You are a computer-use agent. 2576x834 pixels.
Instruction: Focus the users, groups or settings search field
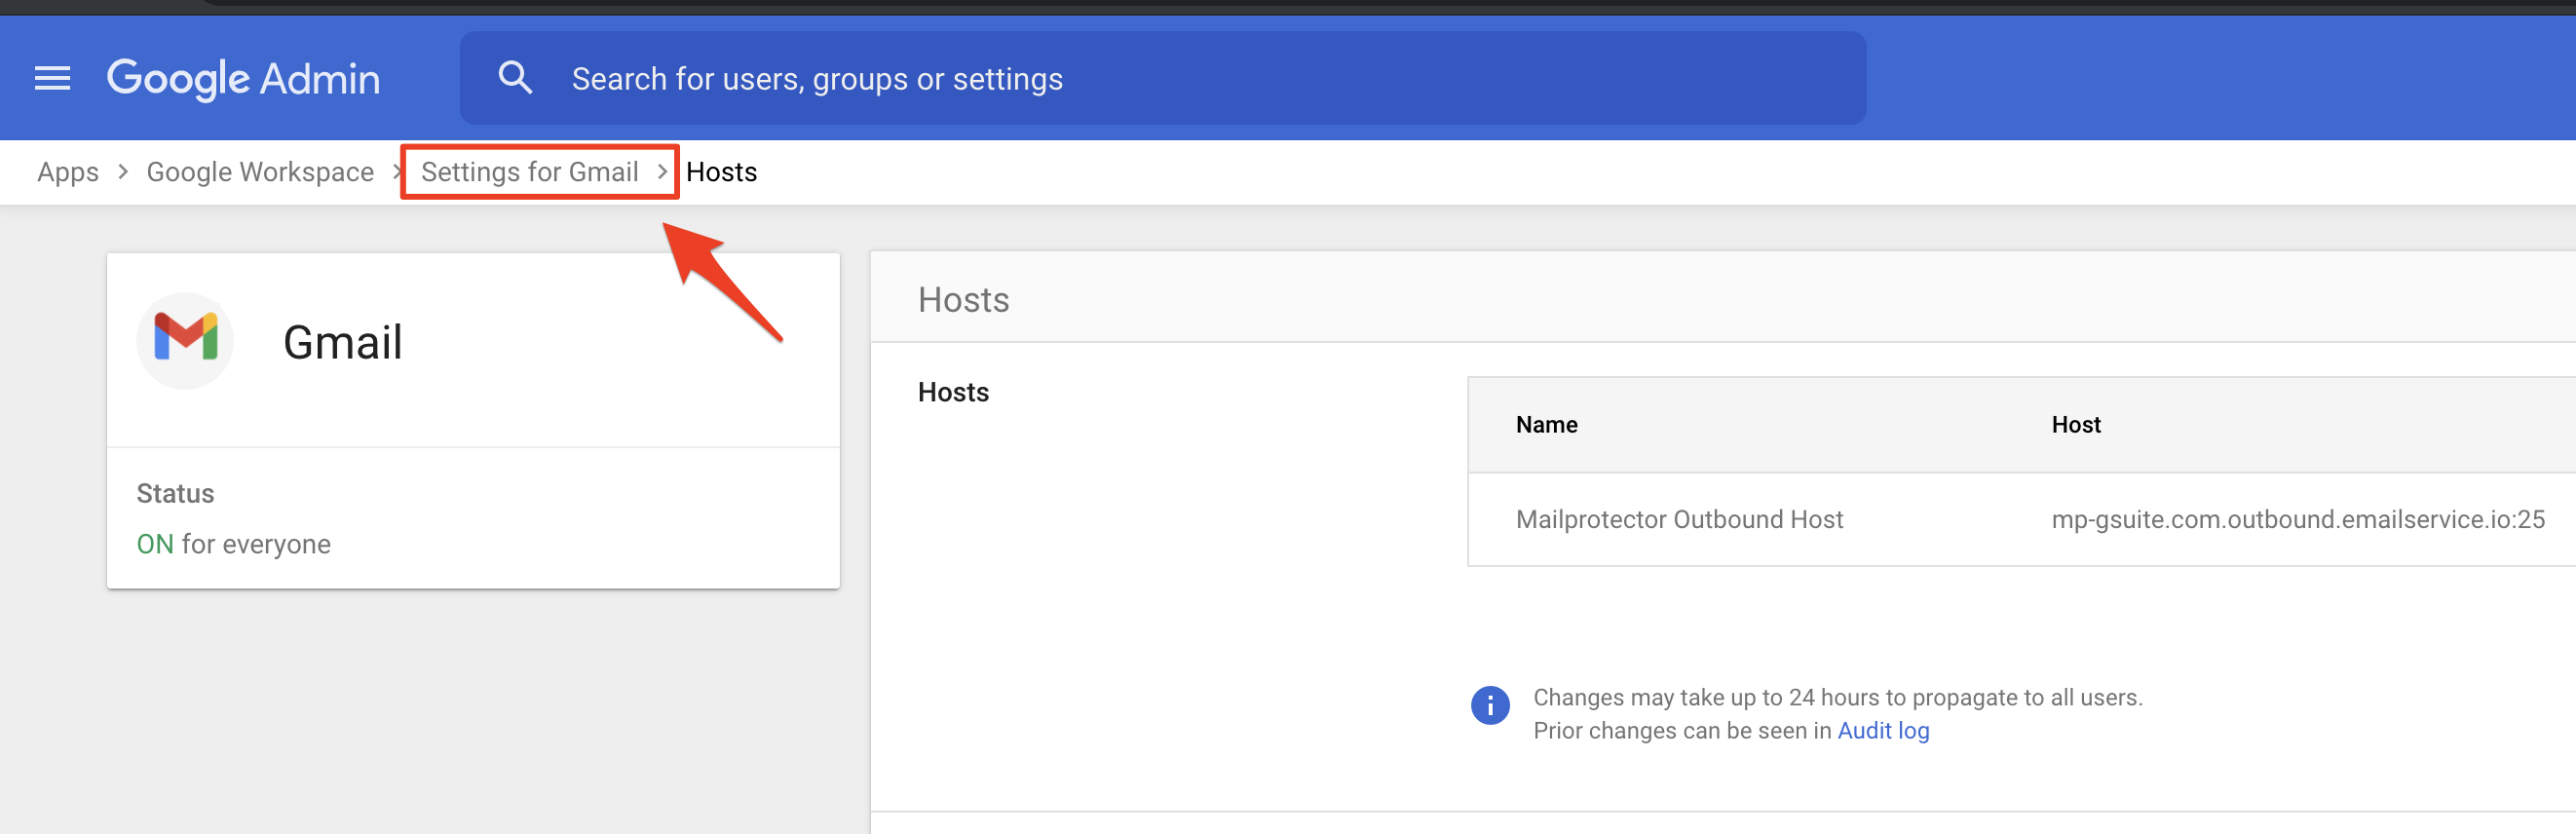pos(1162,78)
